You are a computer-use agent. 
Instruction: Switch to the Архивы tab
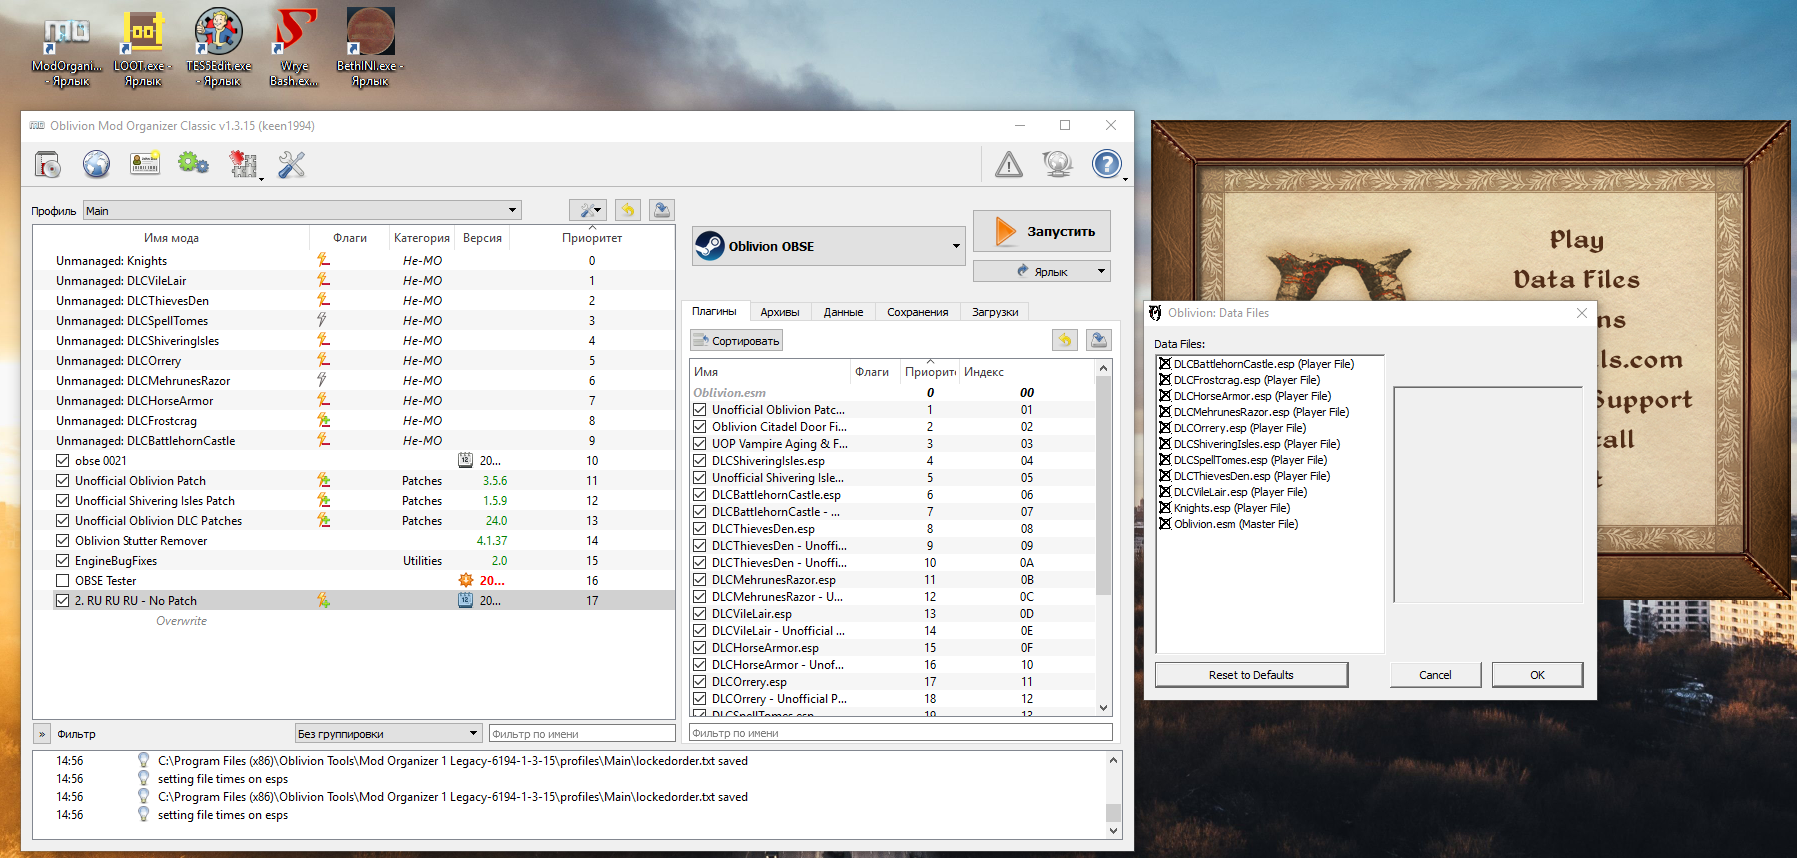tap(780, 312)
